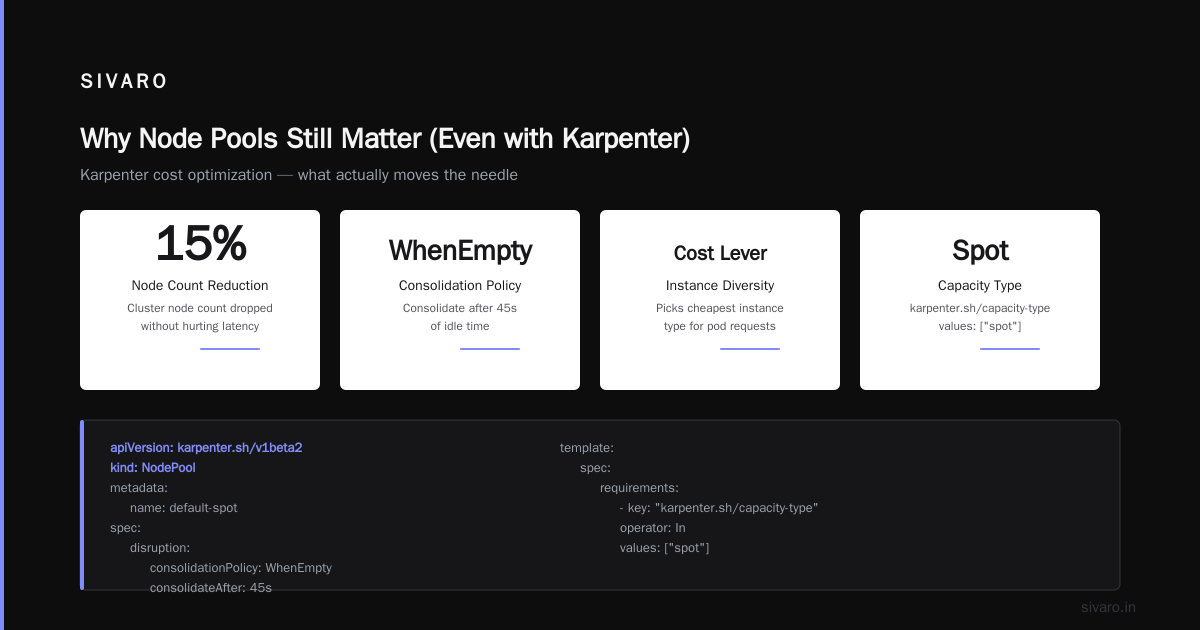Click the apiVersion: karpenter.sh/v1beta2 line

[206, 448]
